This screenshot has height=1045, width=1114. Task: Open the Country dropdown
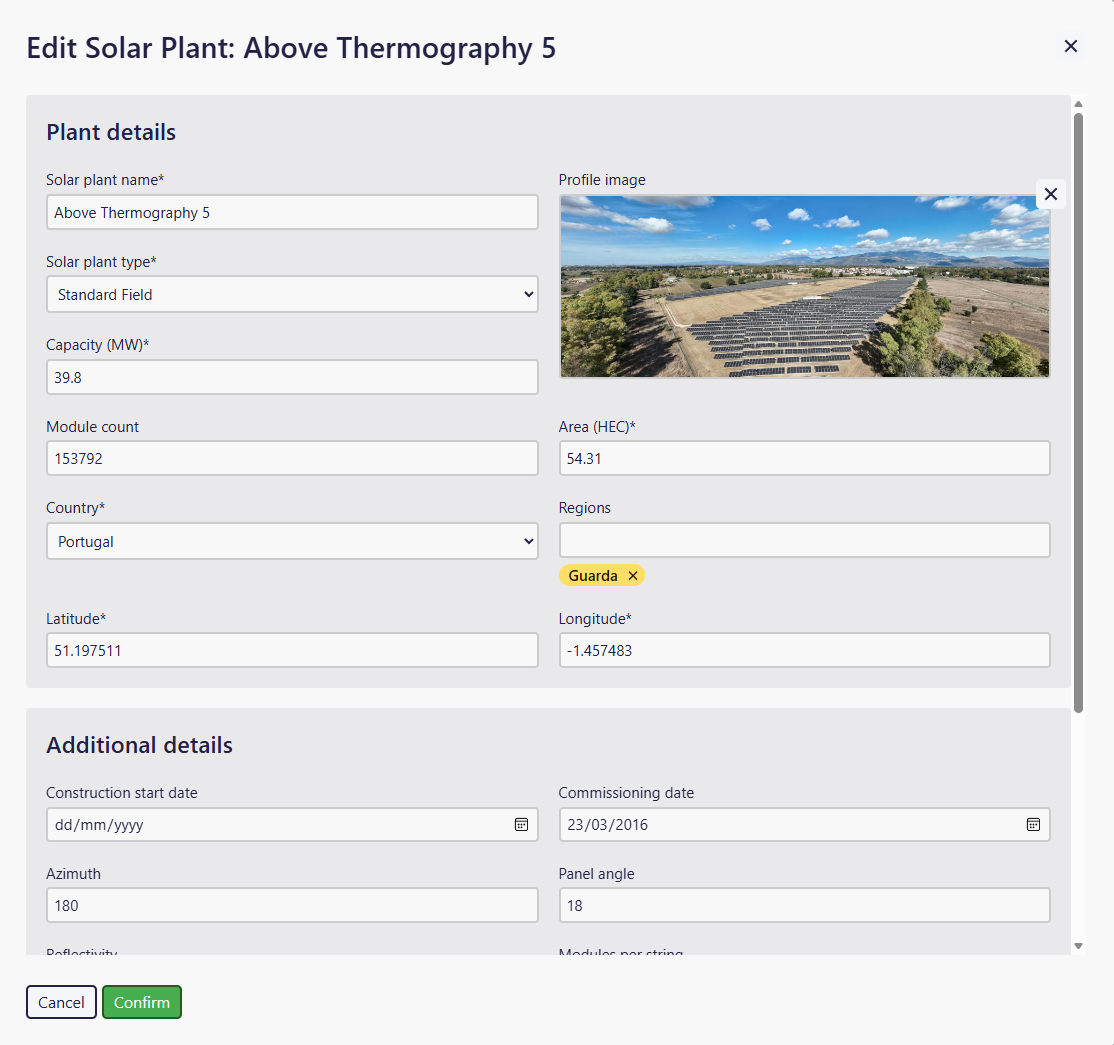pyautogui.click(x=292, y=542)
